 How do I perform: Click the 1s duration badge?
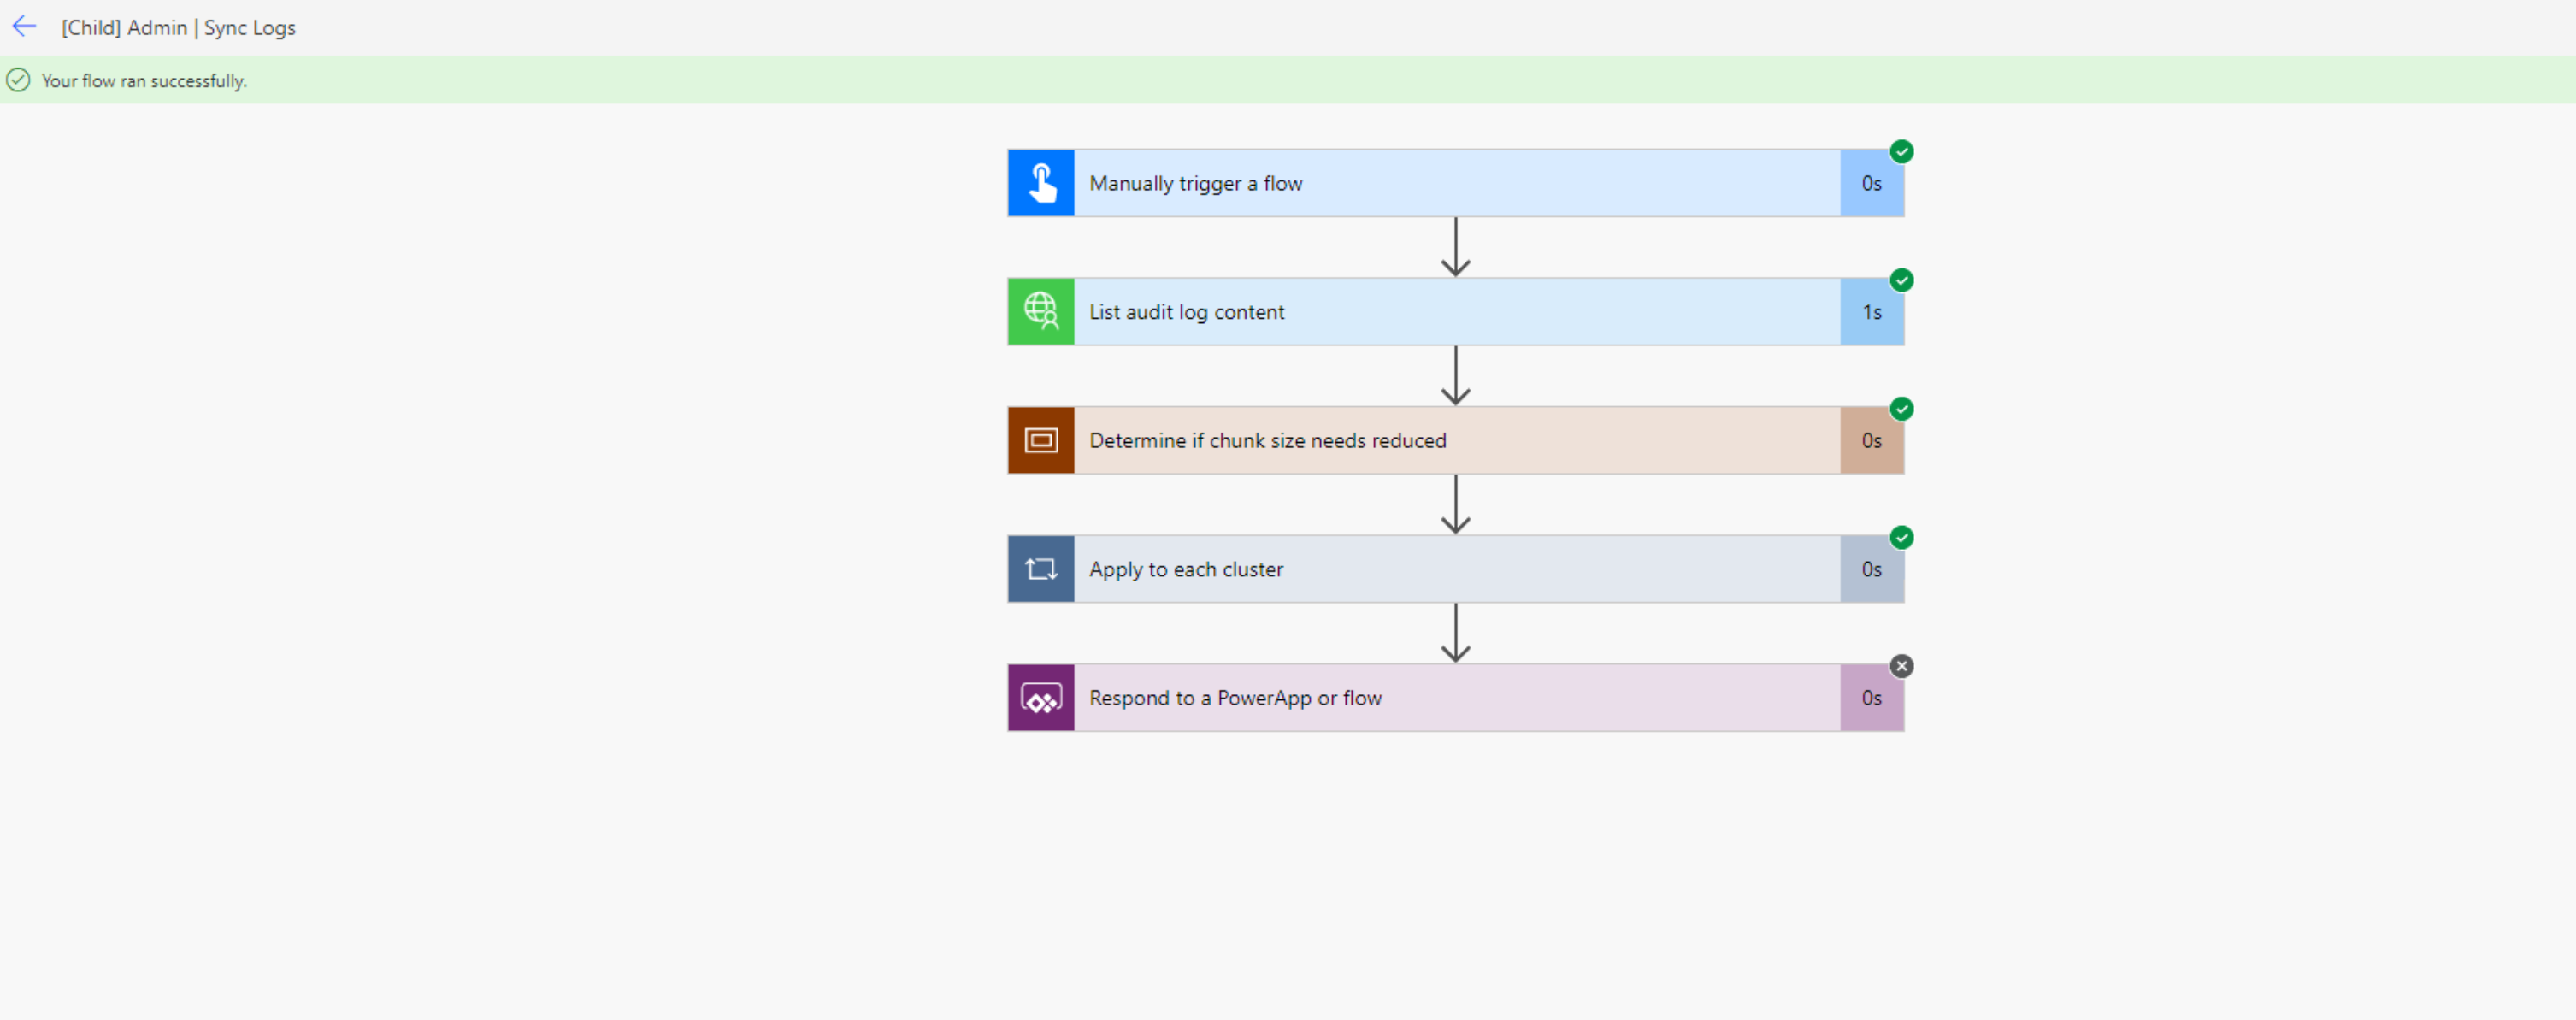(1871, 311)
